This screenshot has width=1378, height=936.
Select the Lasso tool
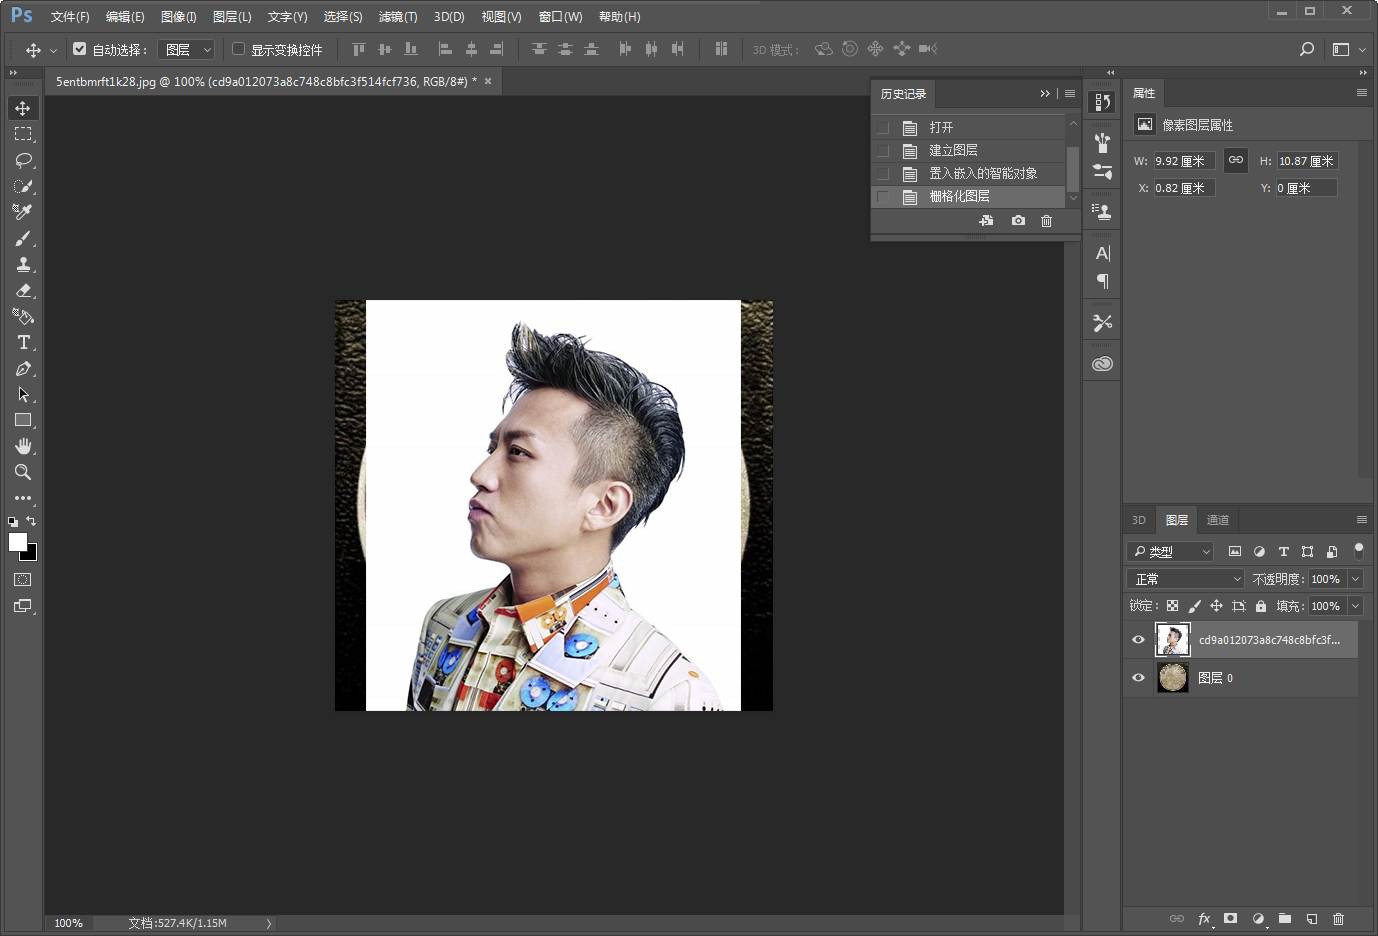click(23, 160)
